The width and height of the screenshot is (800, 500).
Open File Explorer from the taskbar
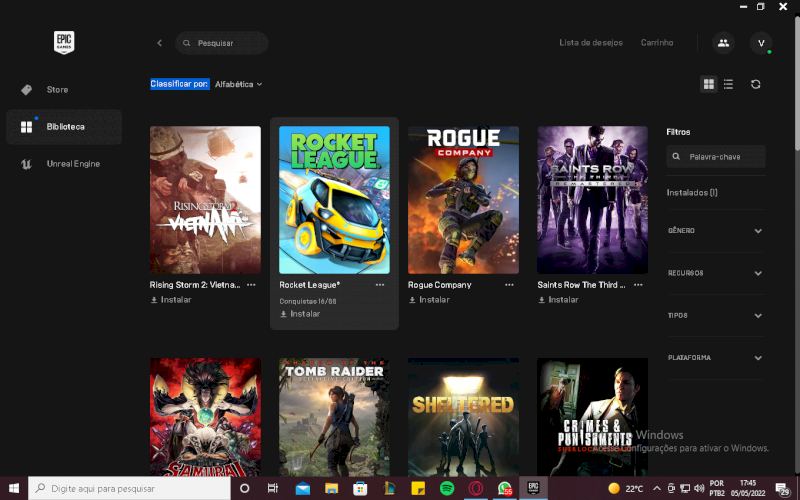click(x=332, y=488)
